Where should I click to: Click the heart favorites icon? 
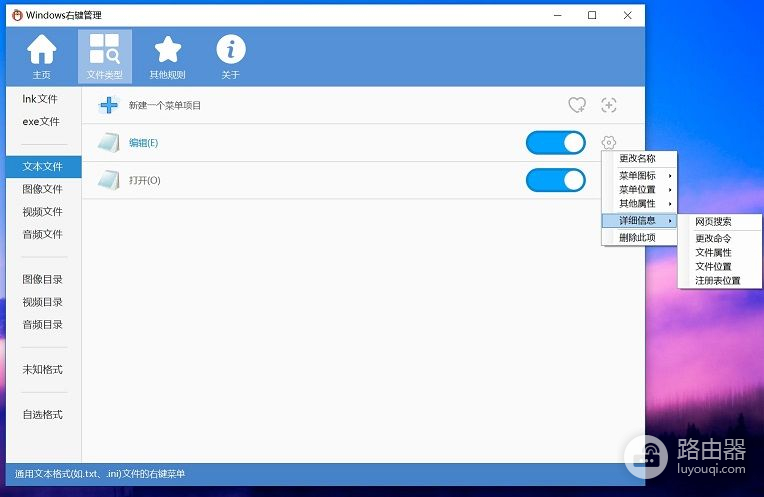[577, 105]
